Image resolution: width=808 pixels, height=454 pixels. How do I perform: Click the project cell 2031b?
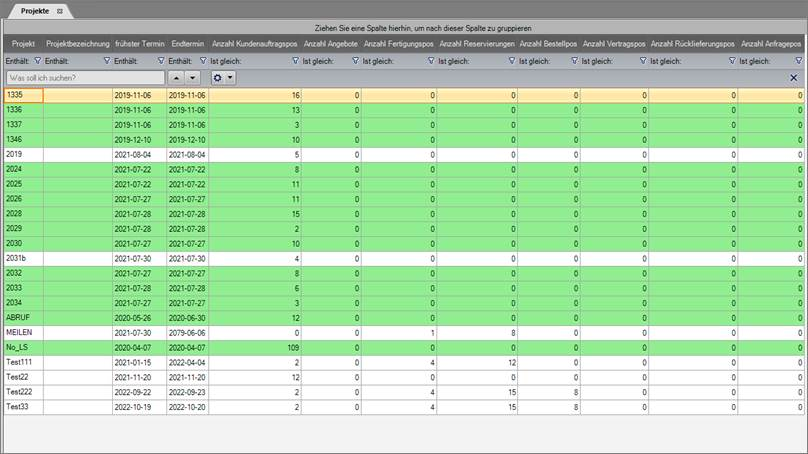pos(20,258)
